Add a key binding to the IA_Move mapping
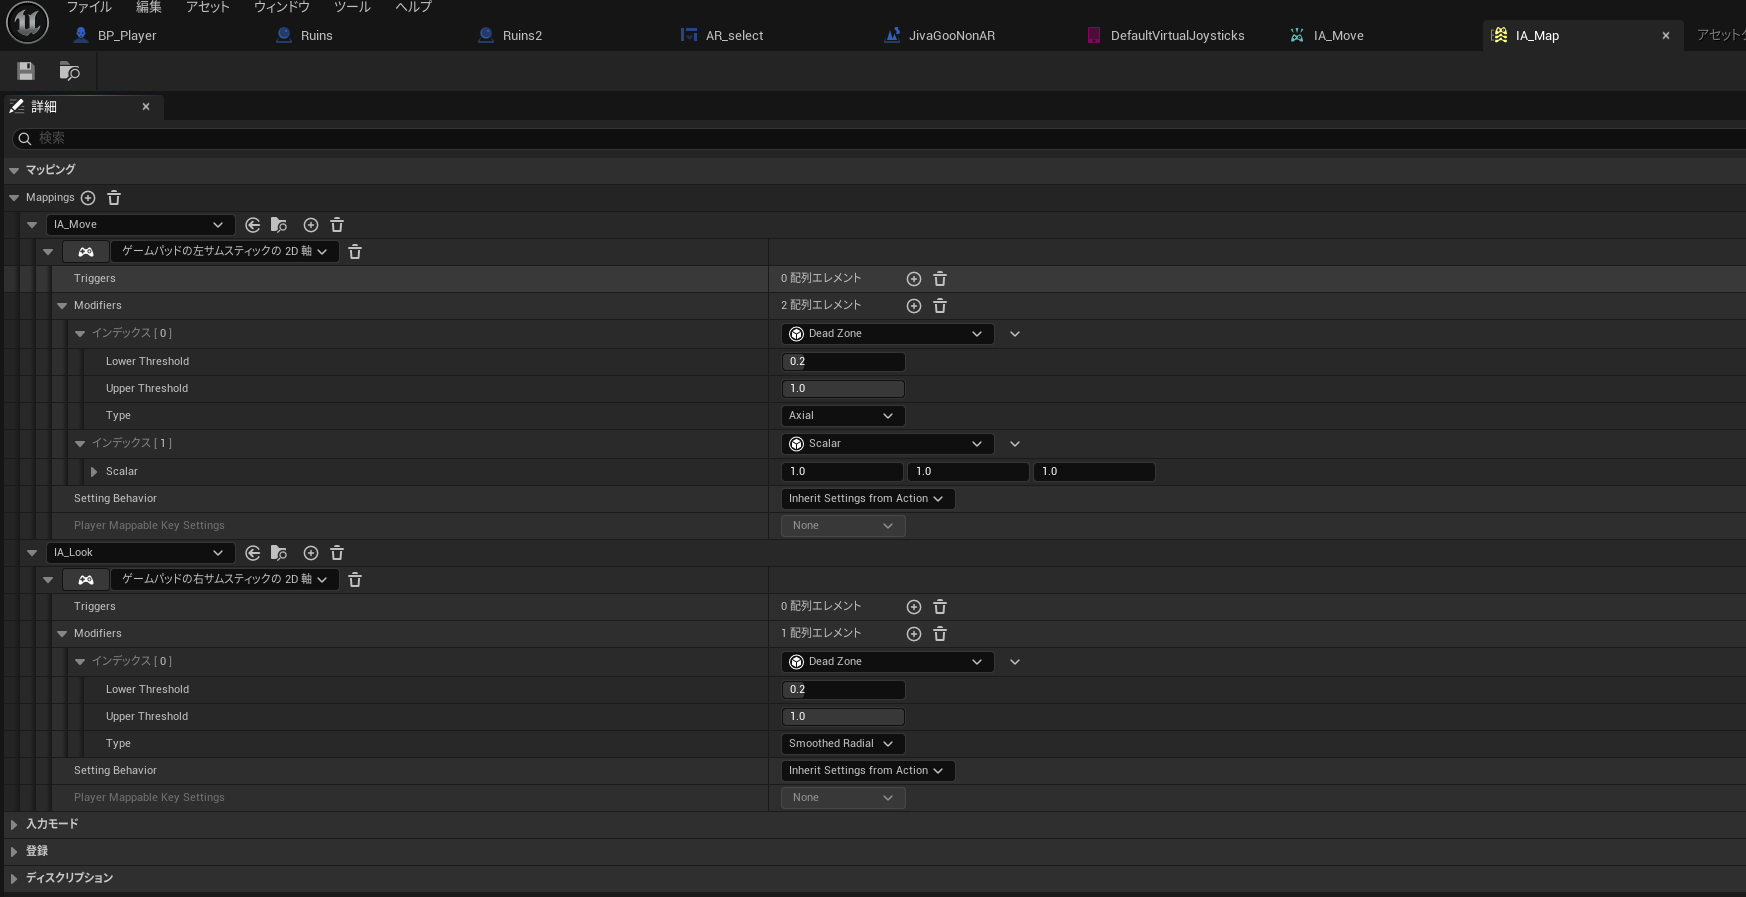The height and width of the screenshot is (897, 1746). 311,225
